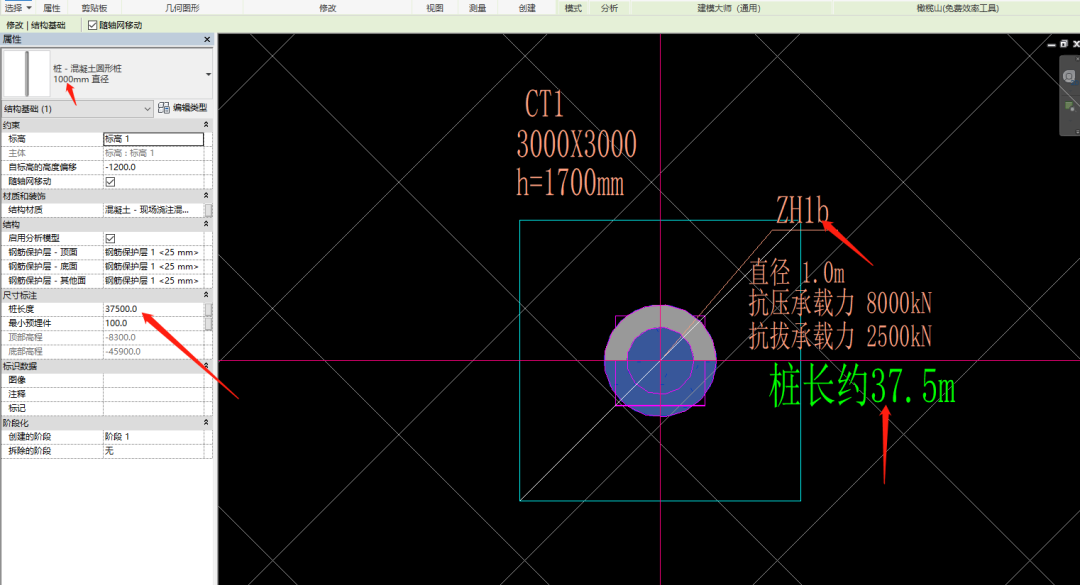Screen dimensions: 1080x585
Task: Click the greyed 顶部高程 value -8300.0
Action: pos(154,338)
